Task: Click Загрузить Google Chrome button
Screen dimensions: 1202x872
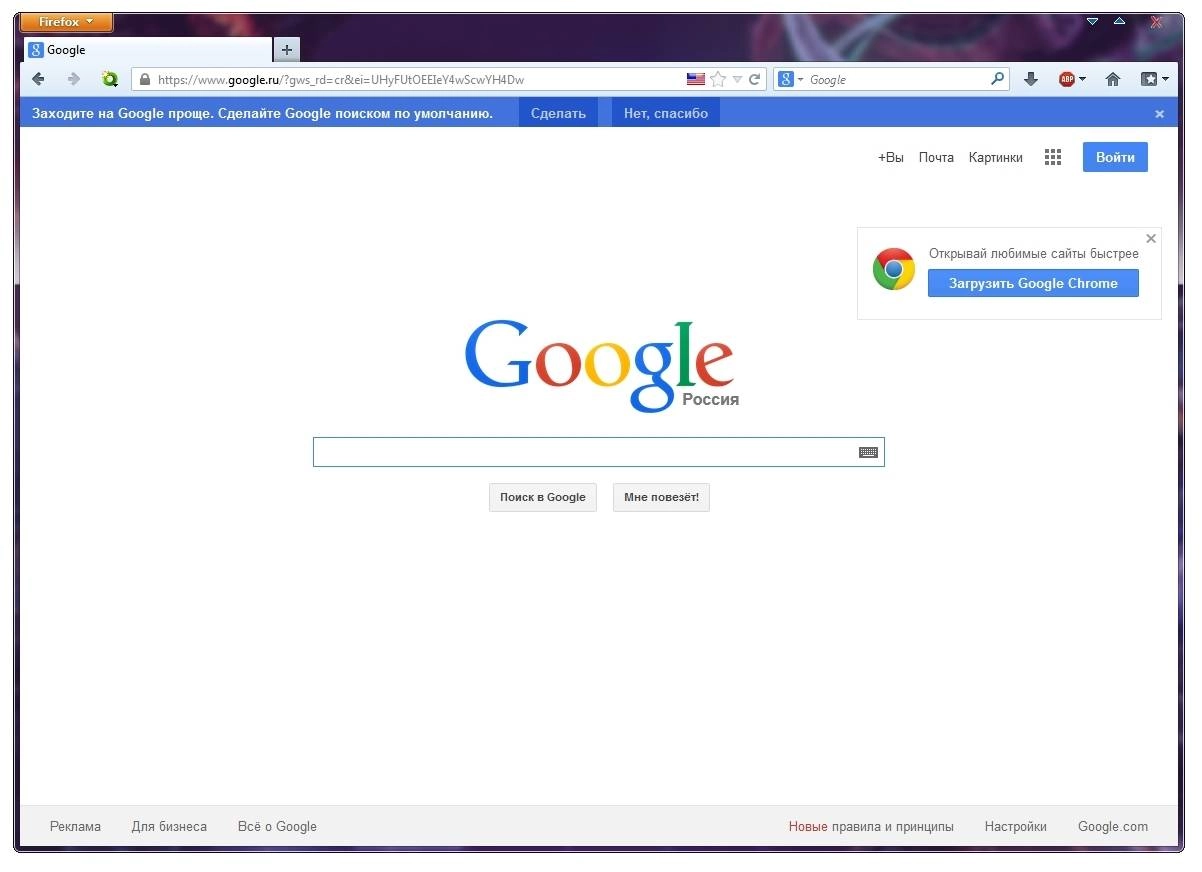Action: pos(1033,283)
